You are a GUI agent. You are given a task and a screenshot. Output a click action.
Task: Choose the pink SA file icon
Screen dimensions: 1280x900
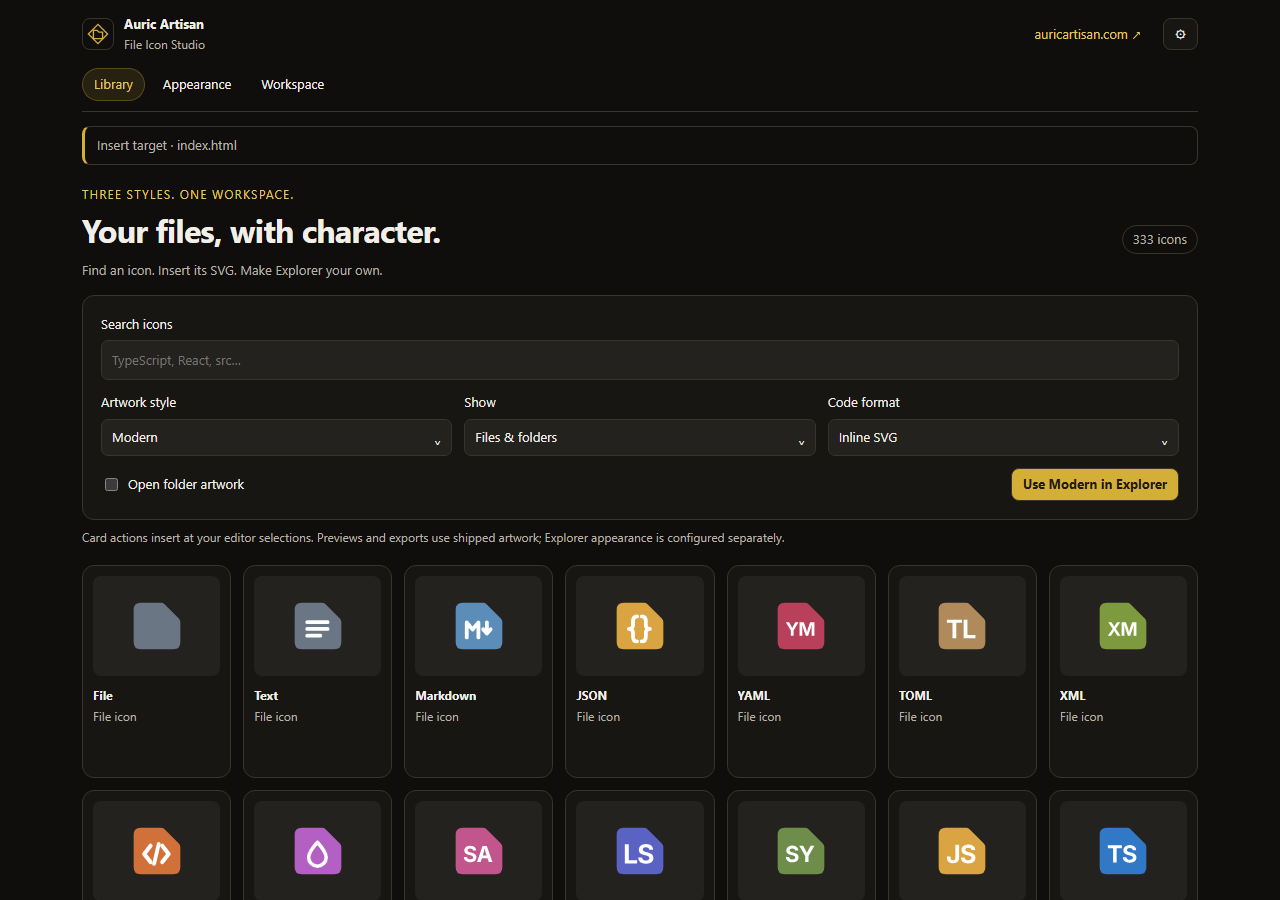click(479, 851)
